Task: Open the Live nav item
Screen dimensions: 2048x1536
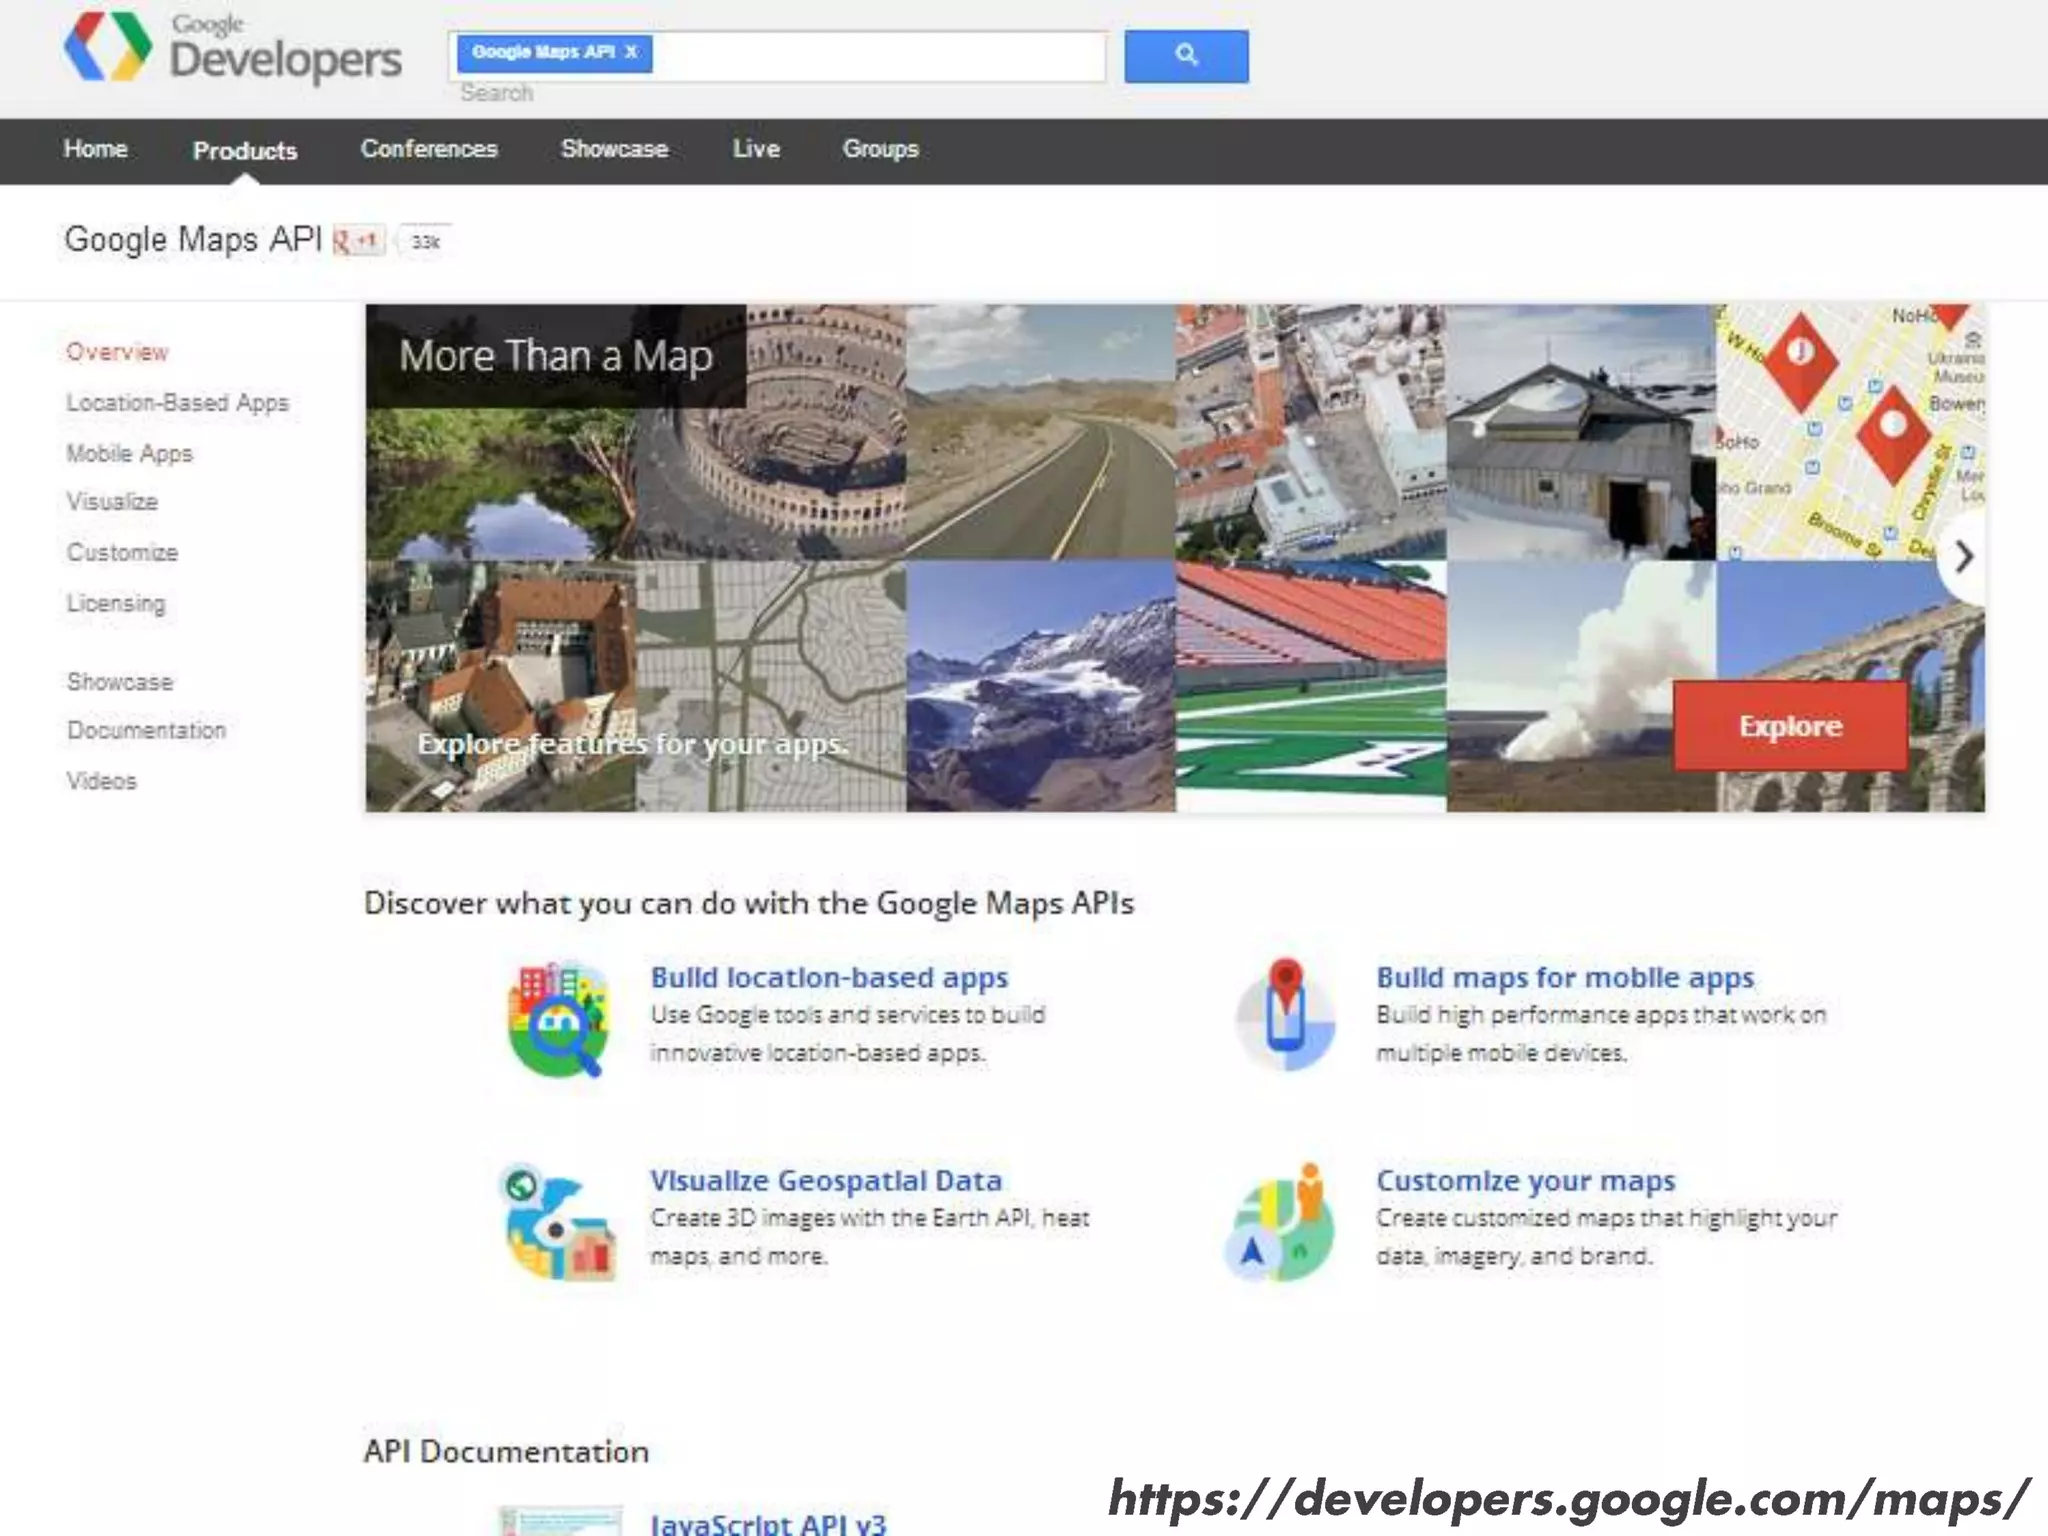Action: (756, 149)
